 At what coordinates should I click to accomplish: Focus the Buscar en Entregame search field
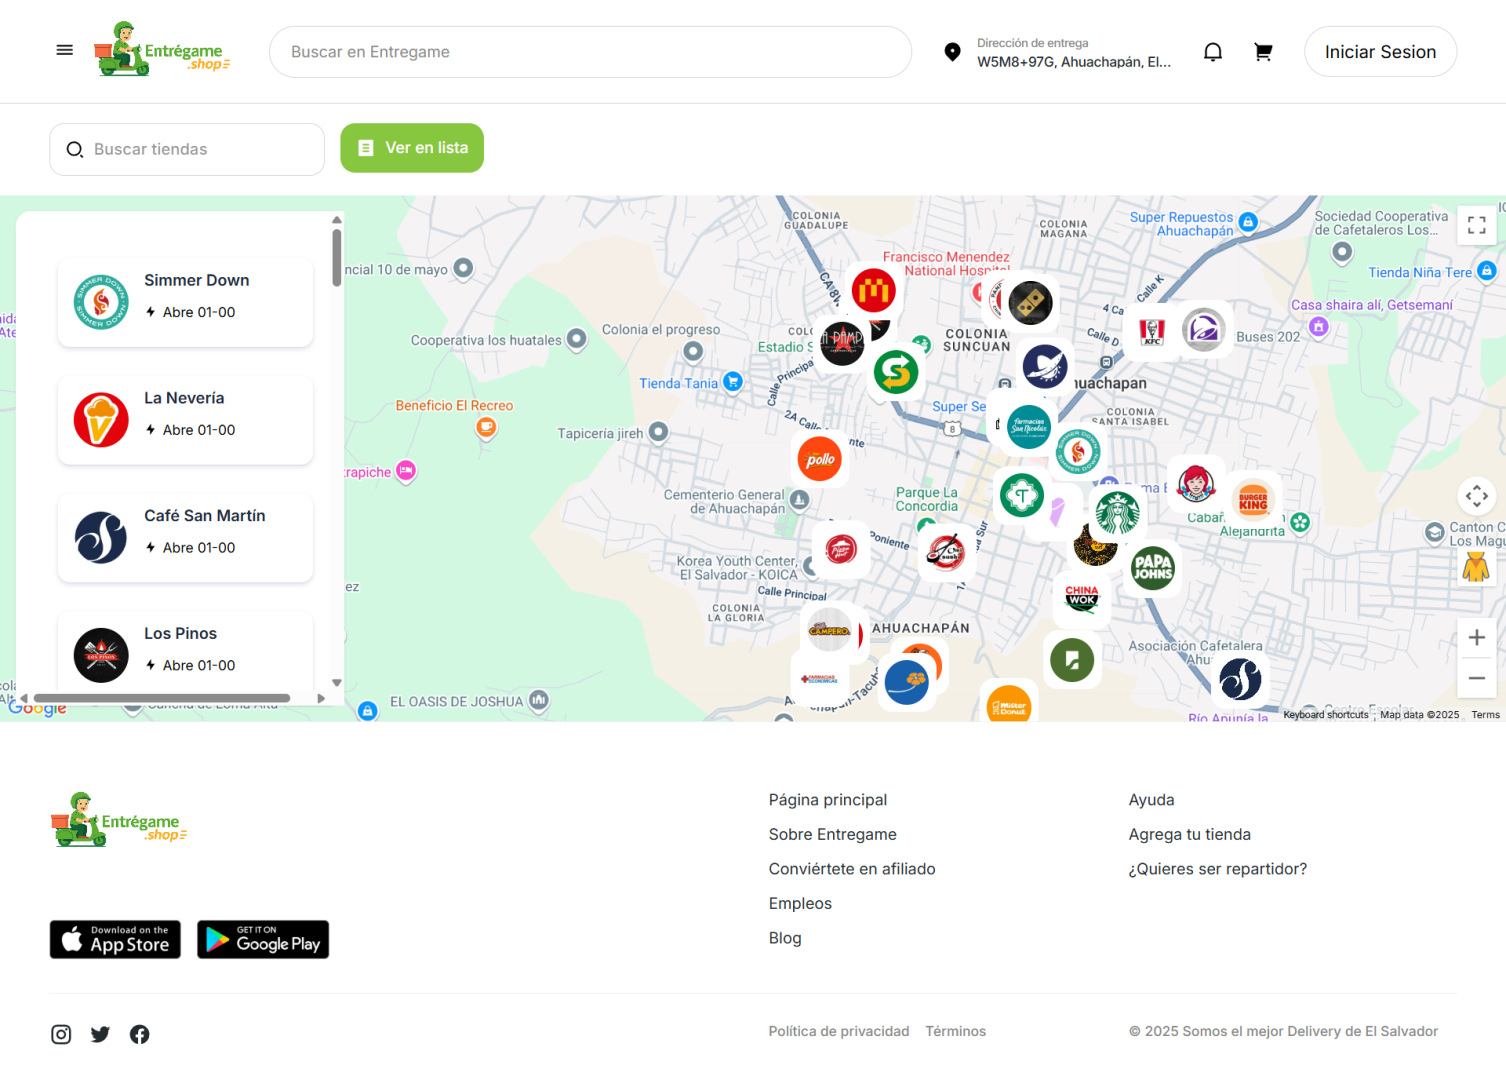point(590,52)
